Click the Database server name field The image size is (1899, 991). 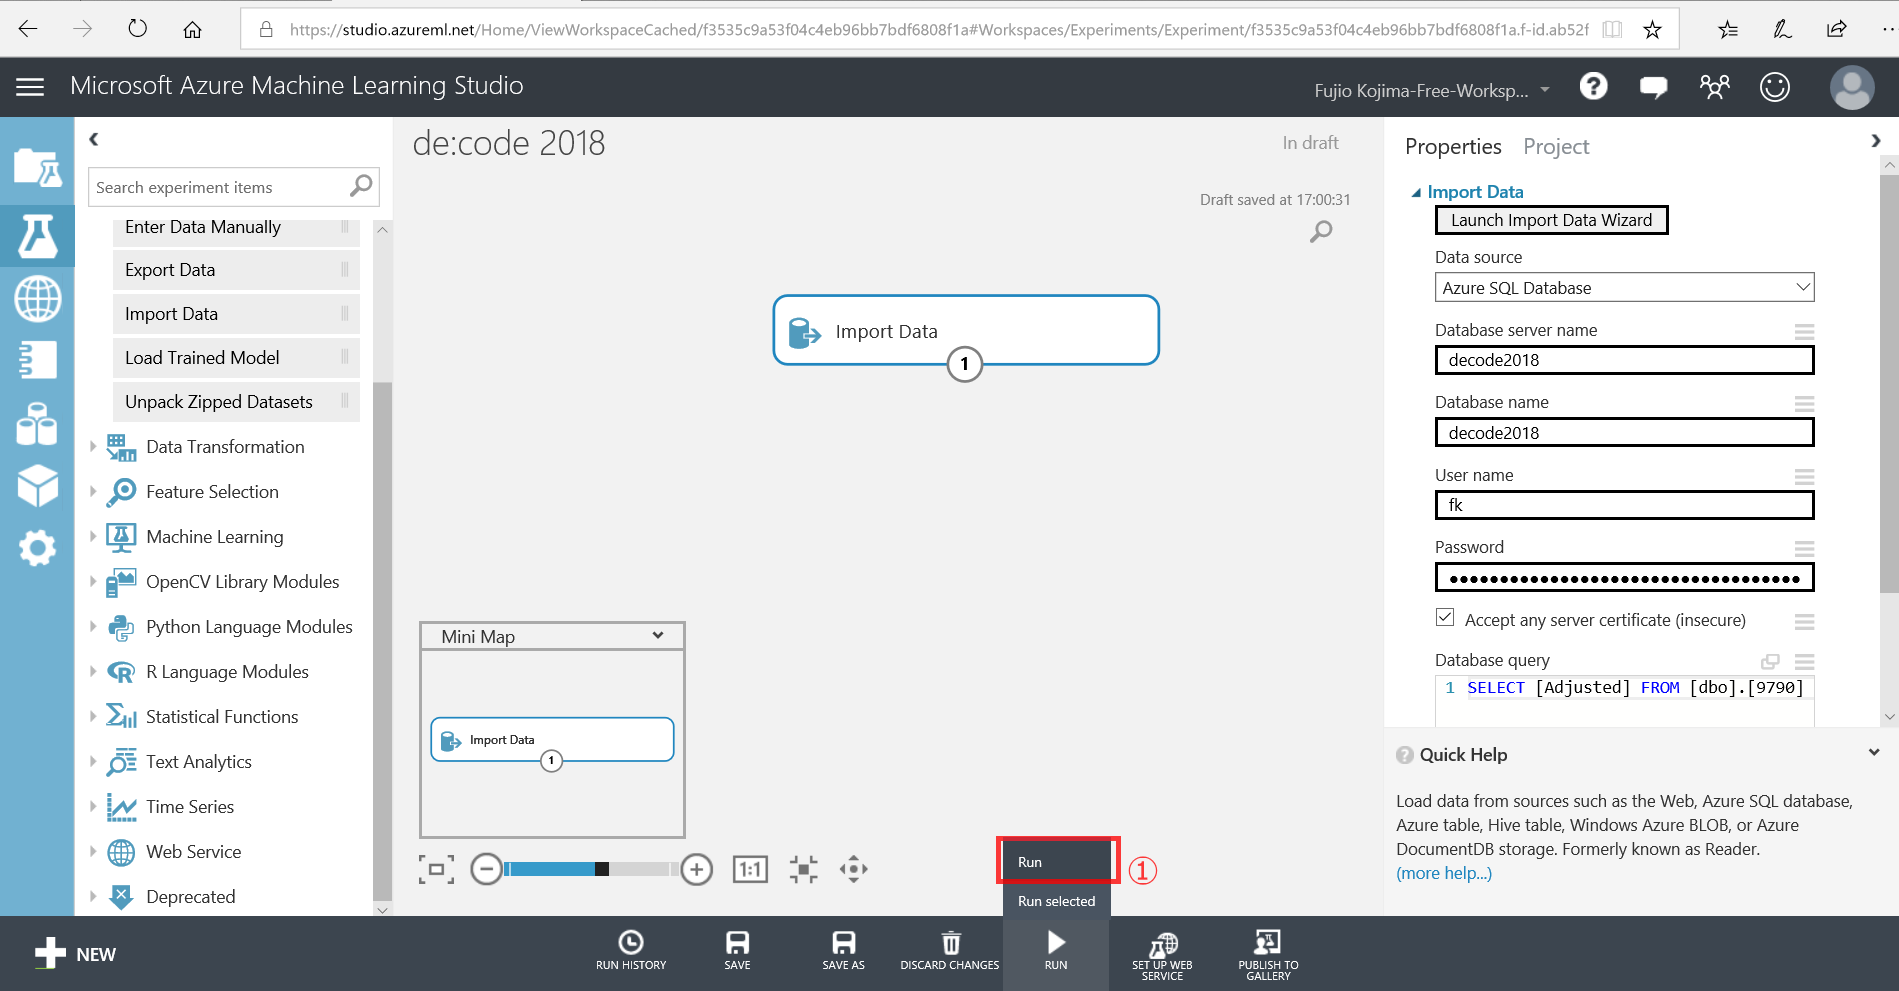coord(1624,360)
